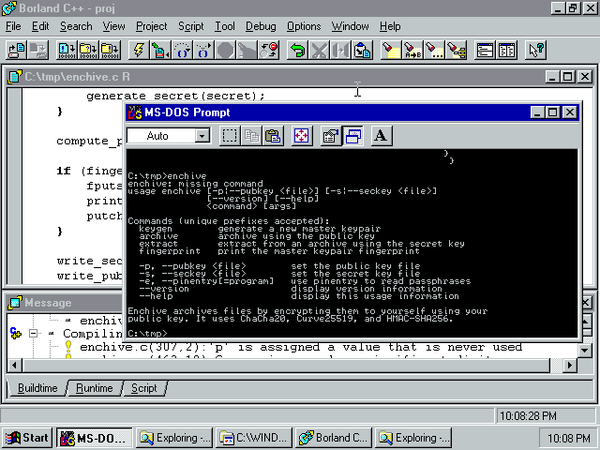Click the Paste icon in MS-DOS Prompt toolbar
This screenshot has height=450, width=600.
click(x=273, y=136)
